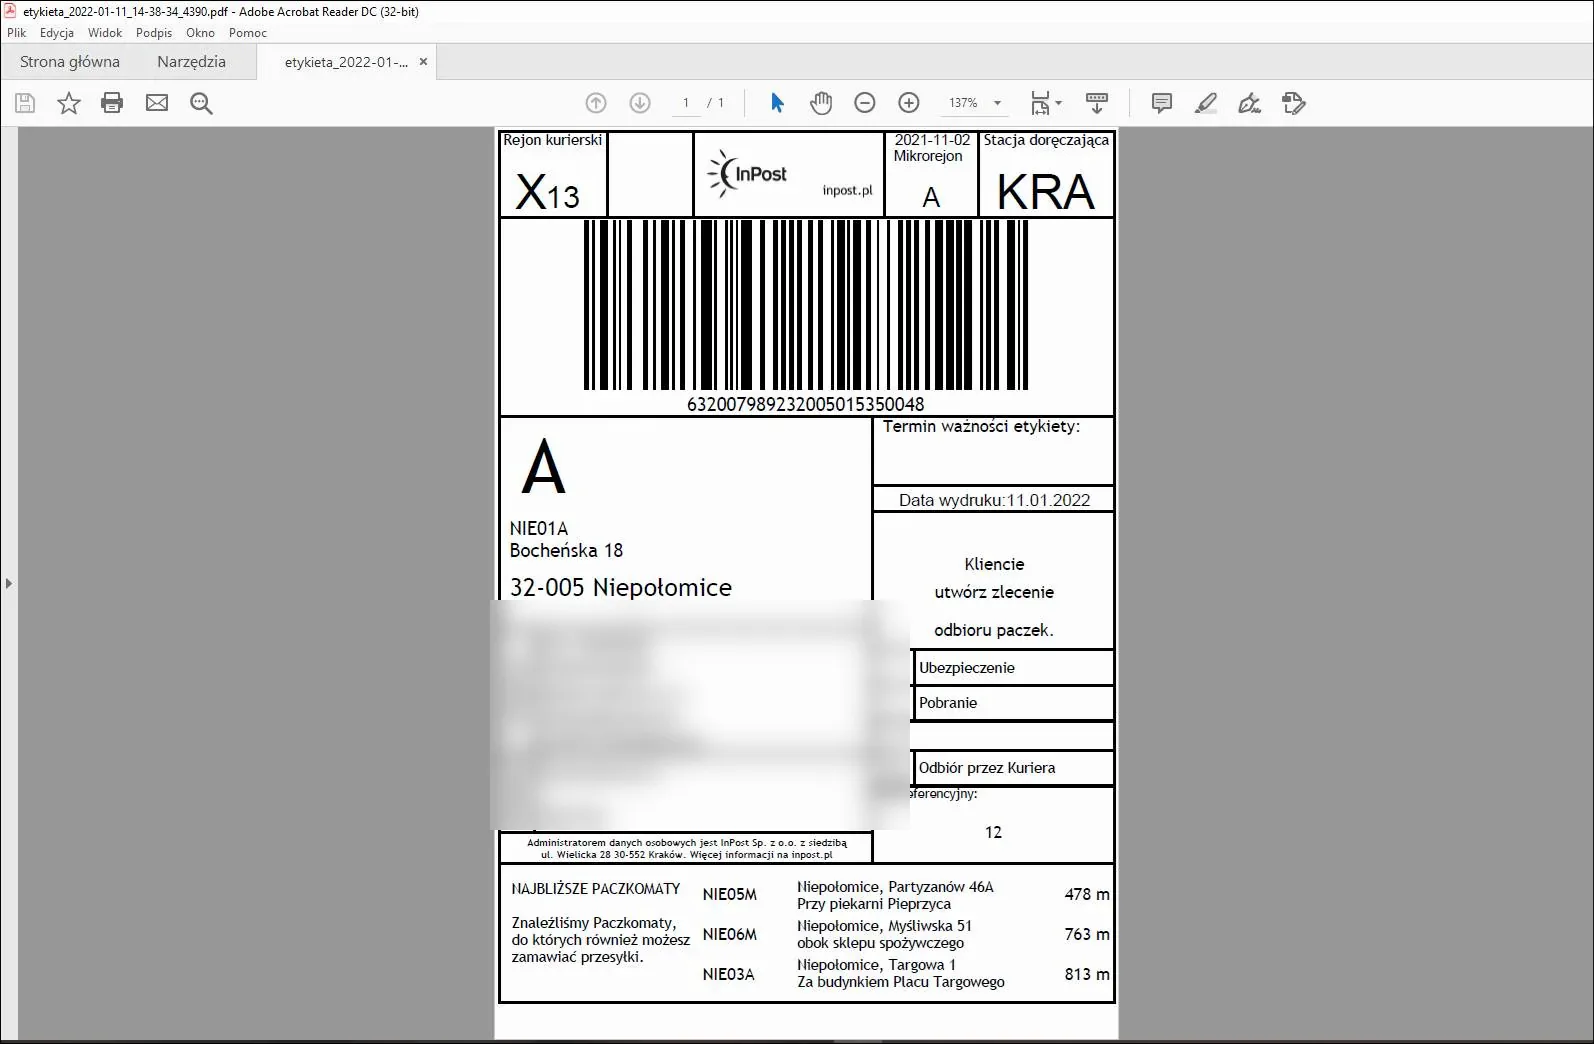Click the current page number field
Viewport: 1594px width, 1044px height.
[x=686, y=103]
